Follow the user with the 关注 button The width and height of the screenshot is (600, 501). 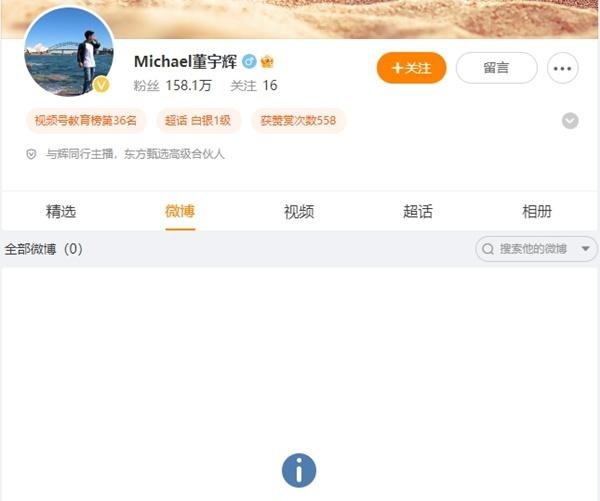(x=411, y=68)
